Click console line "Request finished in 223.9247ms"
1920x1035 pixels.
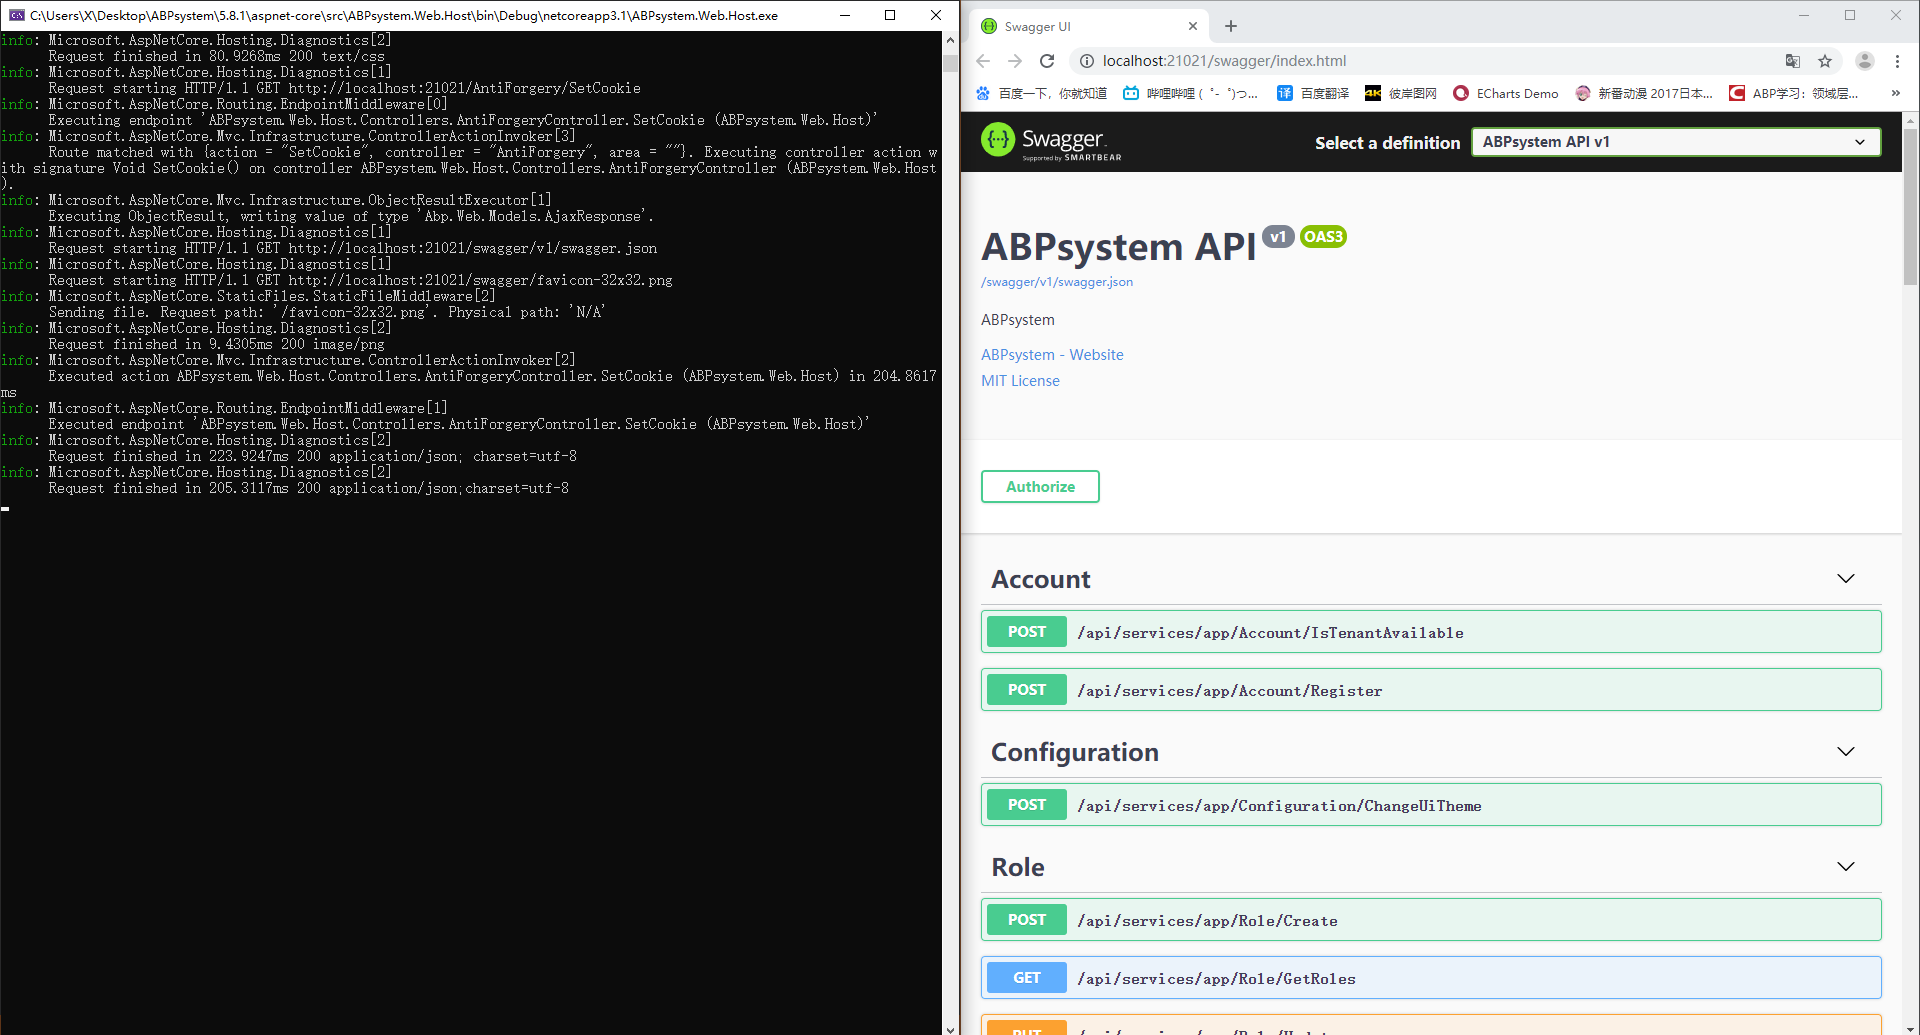[x=312, y=457]
